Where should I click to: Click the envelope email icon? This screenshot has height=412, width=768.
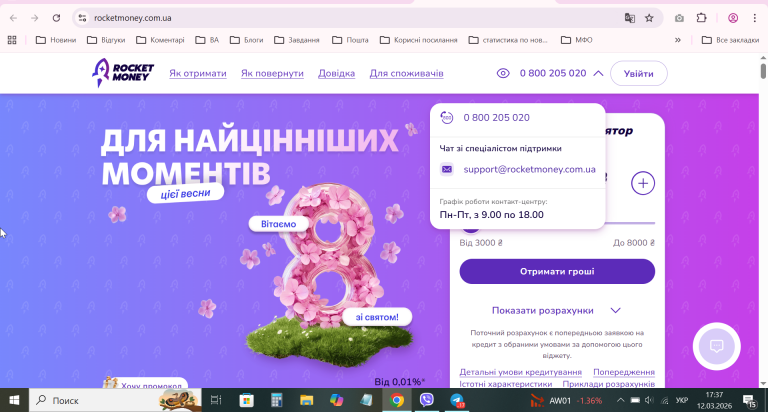pyautogui.click(x=447, y=170)
